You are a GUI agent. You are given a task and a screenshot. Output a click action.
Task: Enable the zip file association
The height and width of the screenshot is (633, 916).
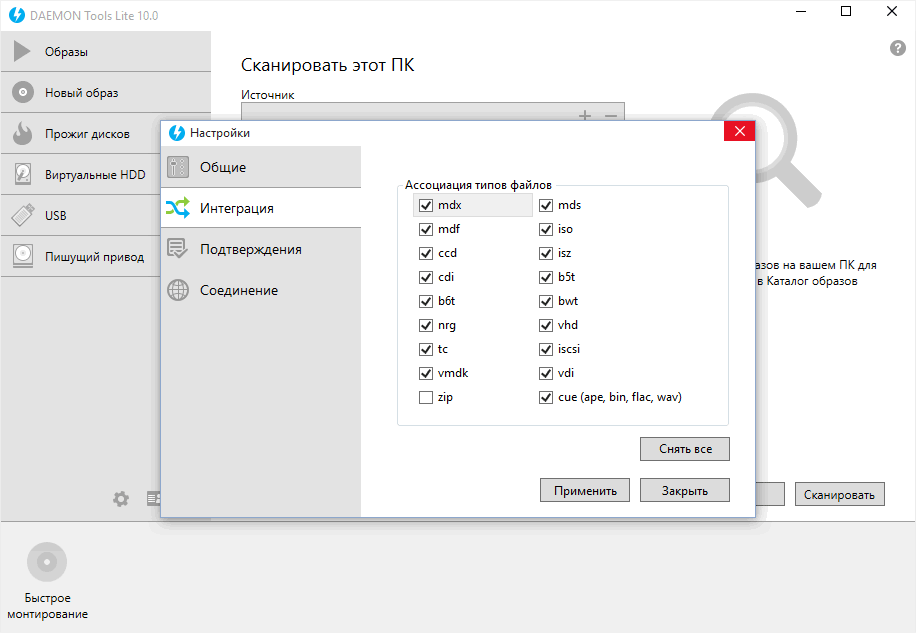click(426, 398)
